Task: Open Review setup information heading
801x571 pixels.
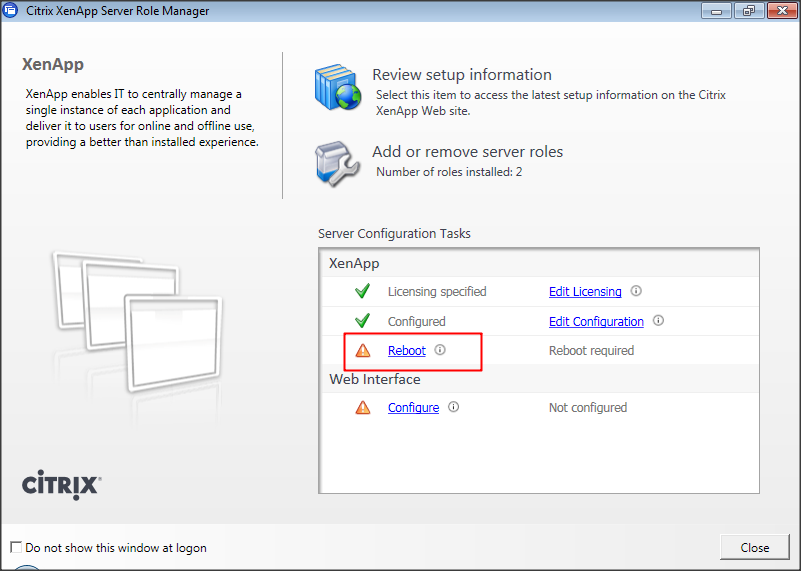Action: tap(461, 75)
